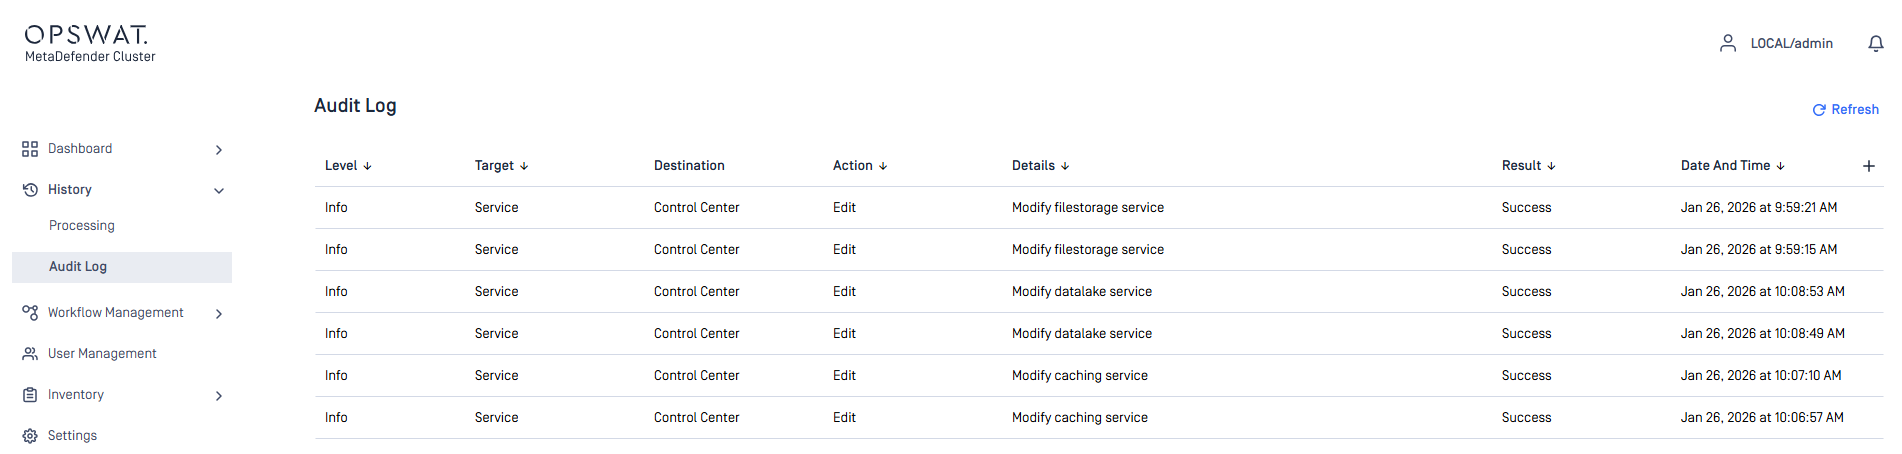Screen dimensions: 1902x454
Task: Collapse the History section chevron
Action: pyautogui.click(x=219, y=191)
